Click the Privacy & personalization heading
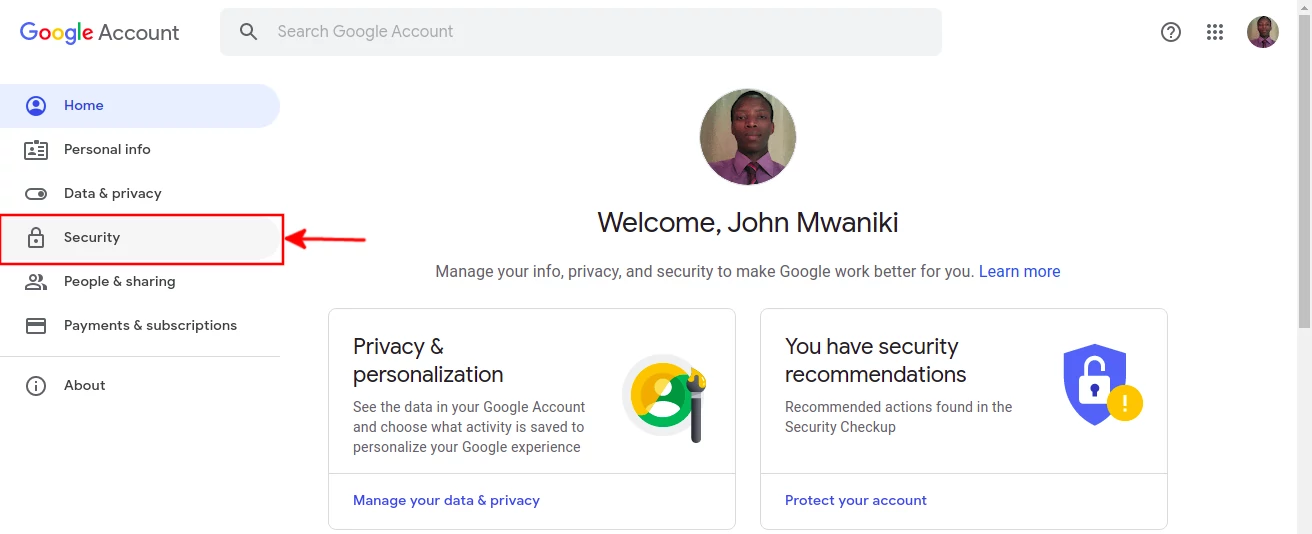 (x=428, y=361)
